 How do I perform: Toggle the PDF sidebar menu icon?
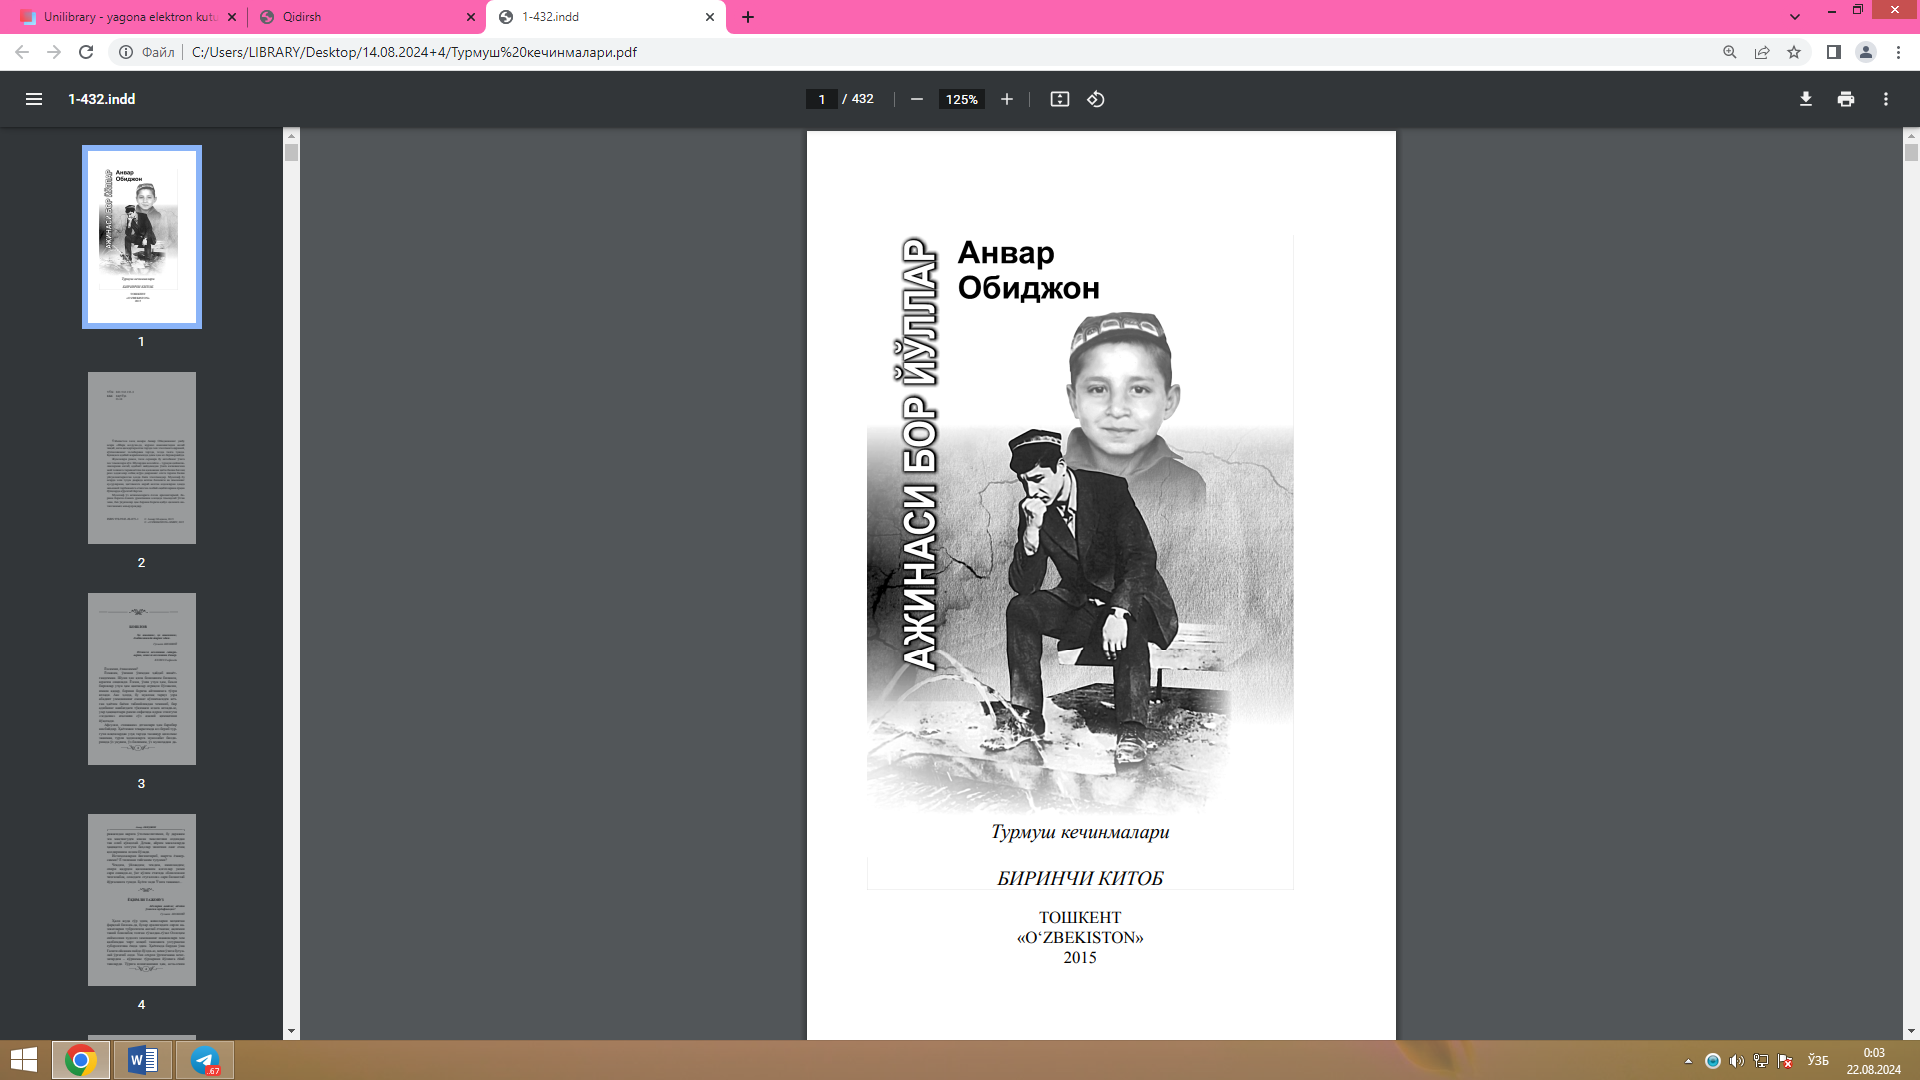pyautogui.click(x=34, y=99)
